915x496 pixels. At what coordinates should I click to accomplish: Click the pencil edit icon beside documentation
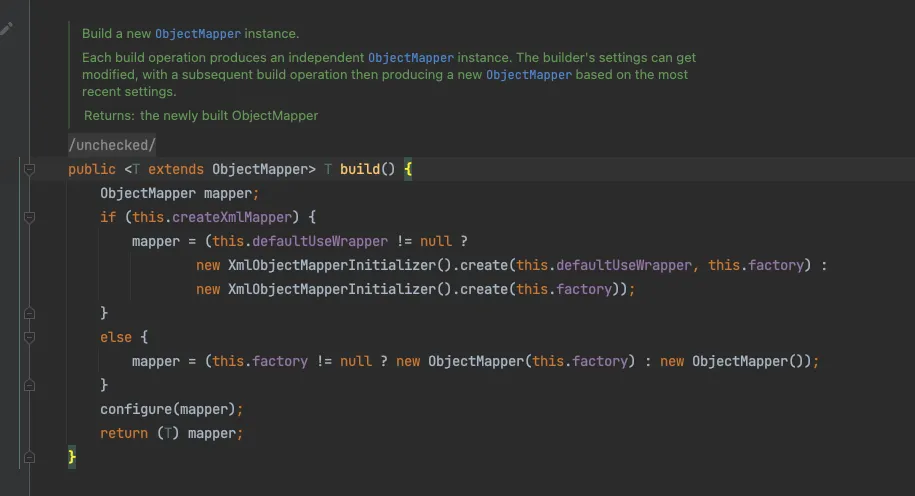pos(7,29)
